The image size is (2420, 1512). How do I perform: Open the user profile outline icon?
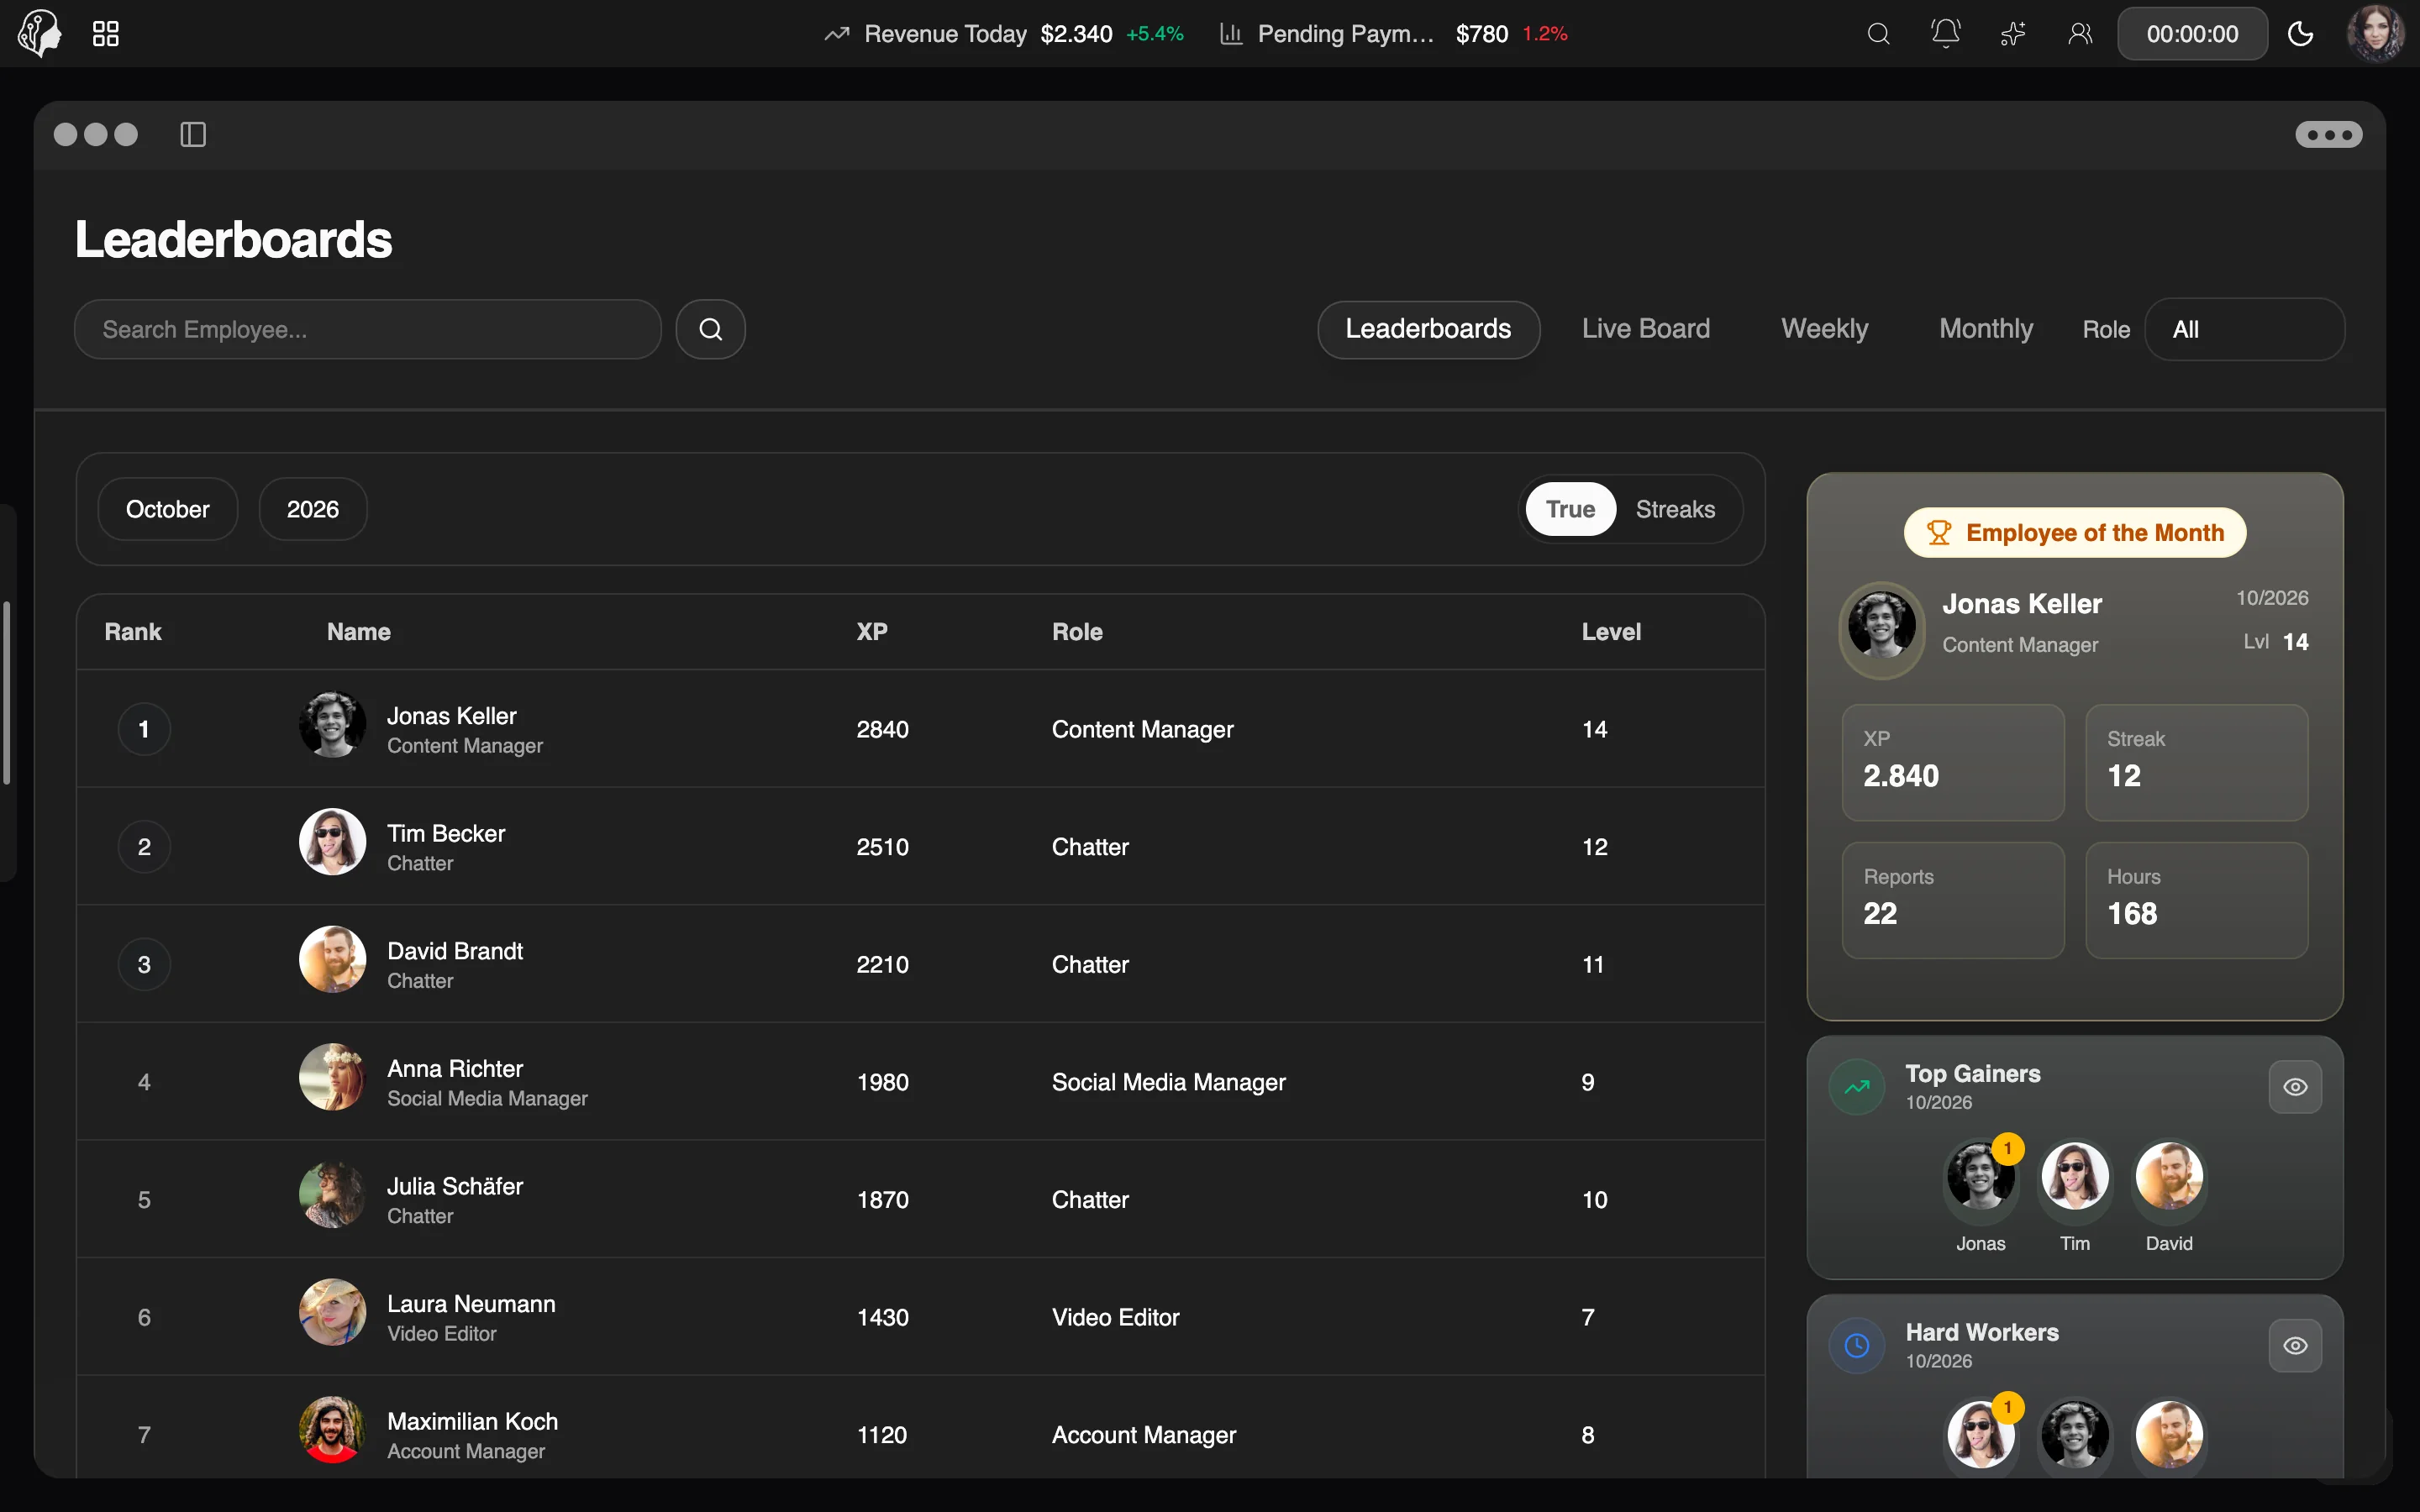pos(2080,34)
